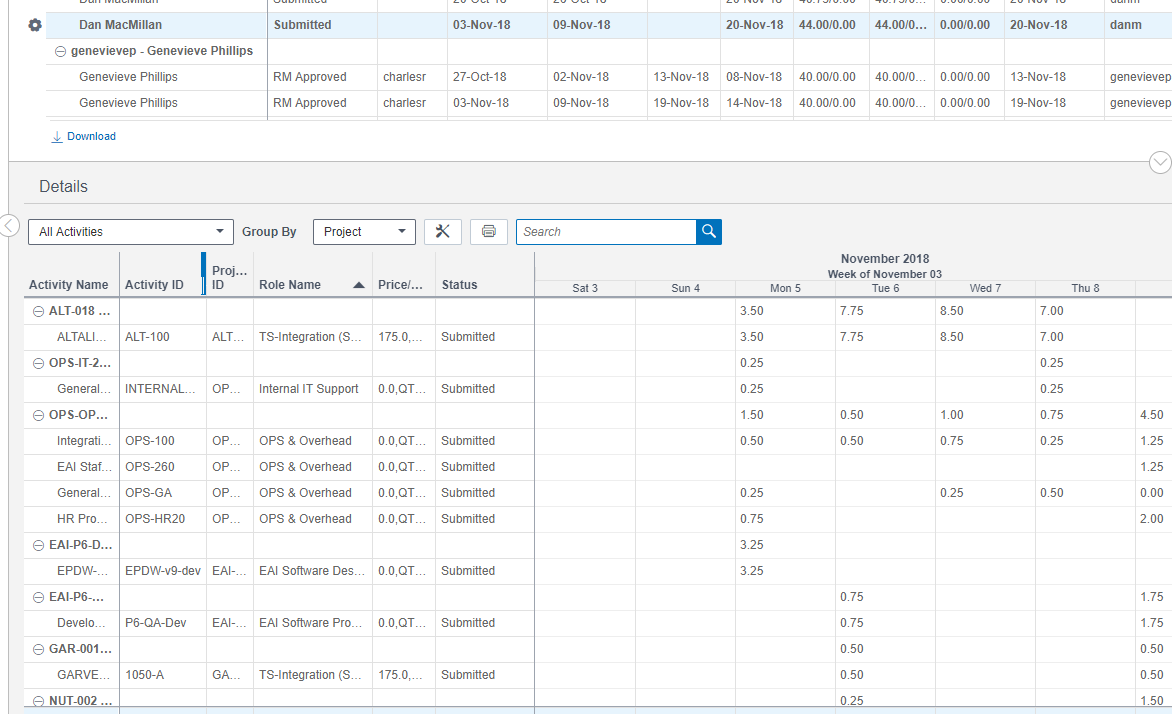Viewport: 1172px width, 714px height.
Task: Click the print icon button
Action: (489, 232)
